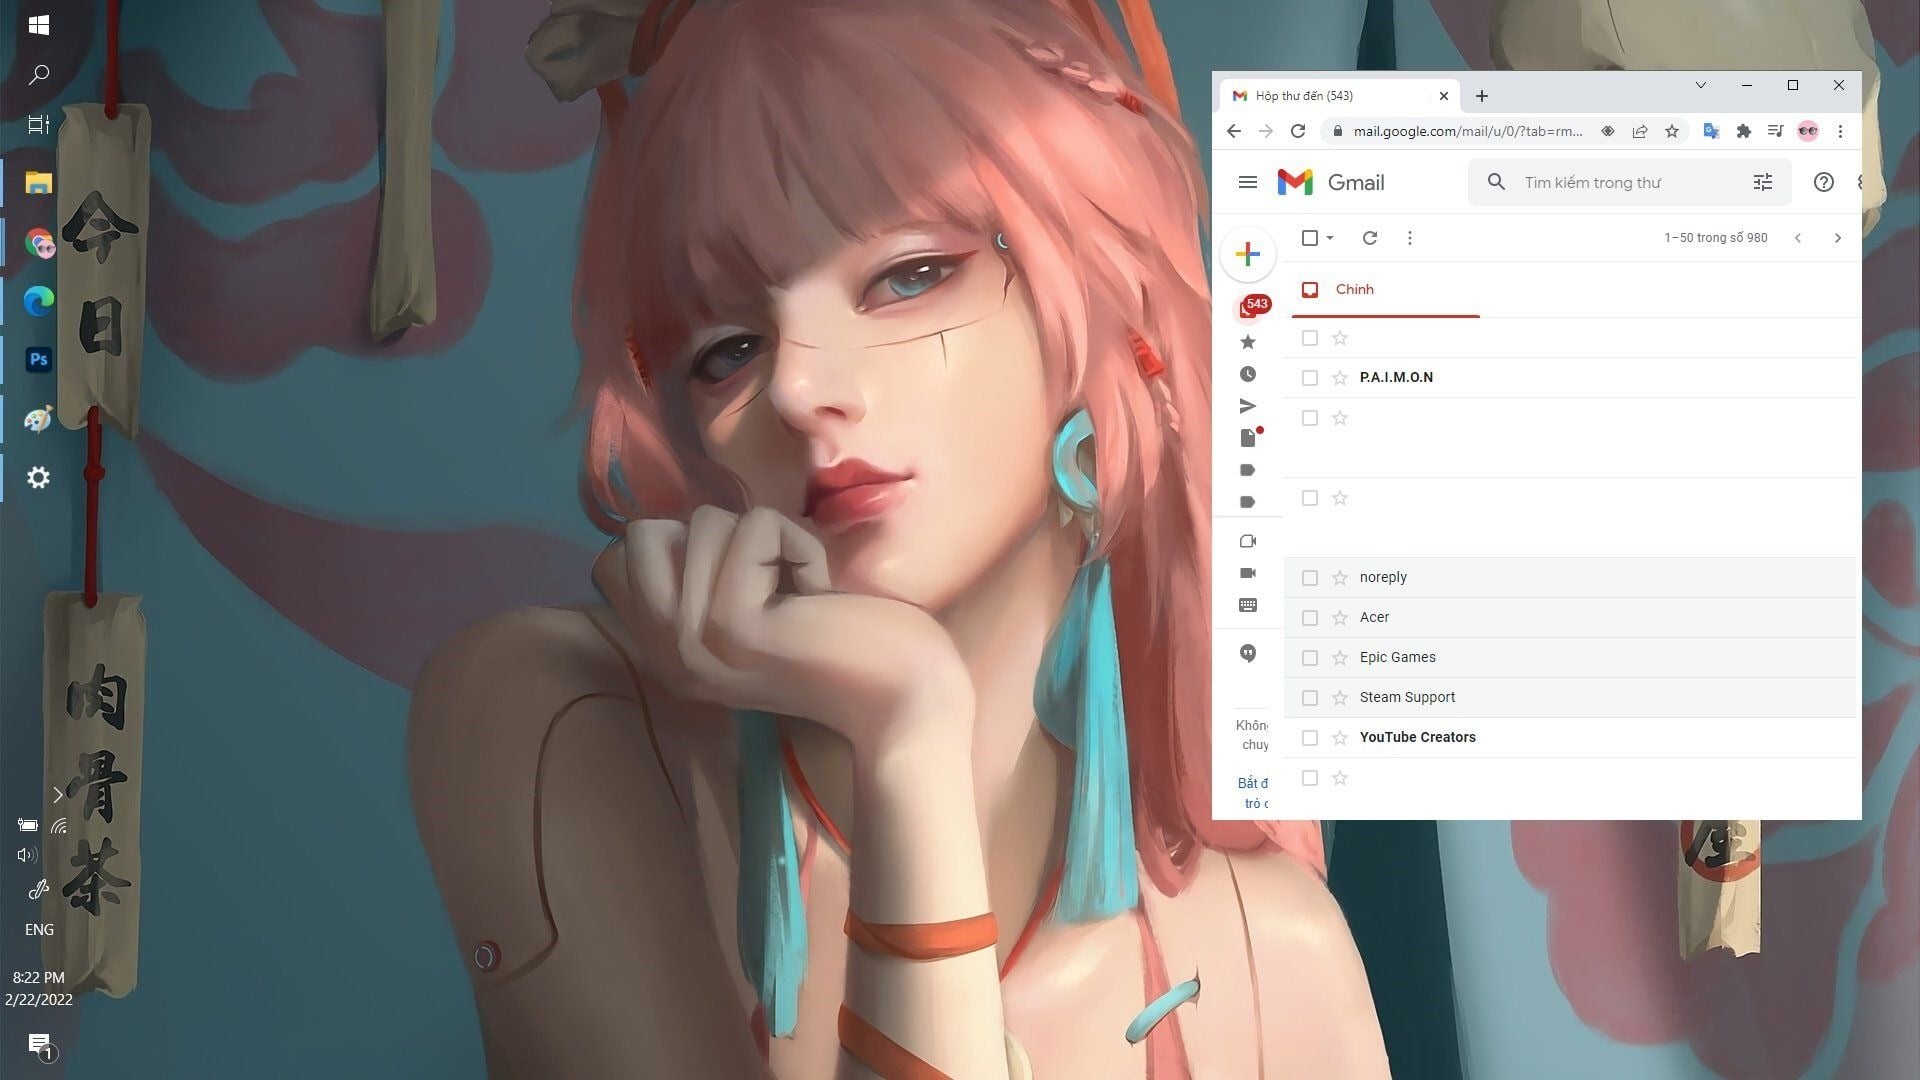Open Gmail main menu hamburger icon
Viewport: 1920px width, 1080px height.
pos(1247,182)
